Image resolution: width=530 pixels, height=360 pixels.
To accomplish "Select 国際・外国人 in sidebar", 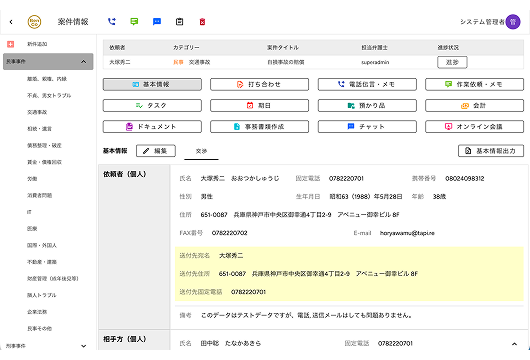I will tap(42, 245).
